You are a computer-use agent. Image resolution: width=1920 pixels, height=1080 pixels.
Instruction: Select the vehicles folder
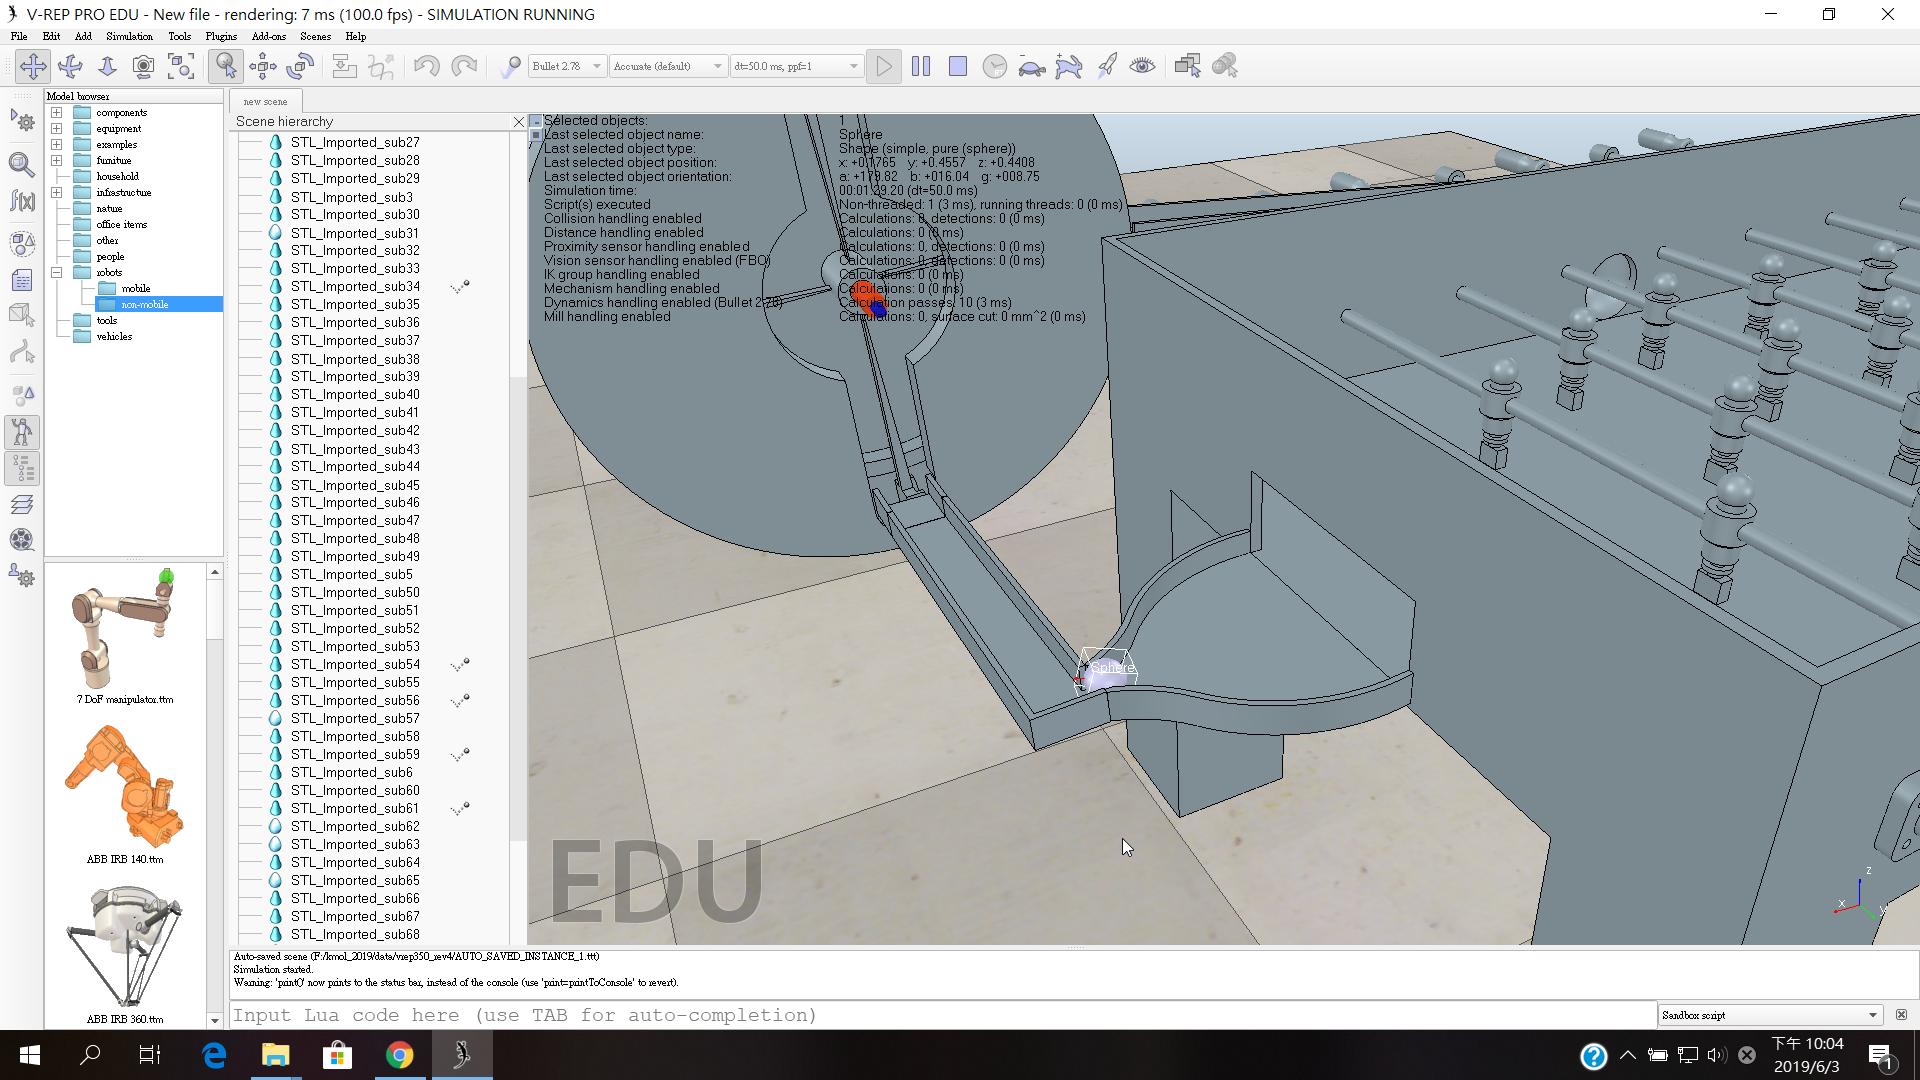[x=114, y=336]
